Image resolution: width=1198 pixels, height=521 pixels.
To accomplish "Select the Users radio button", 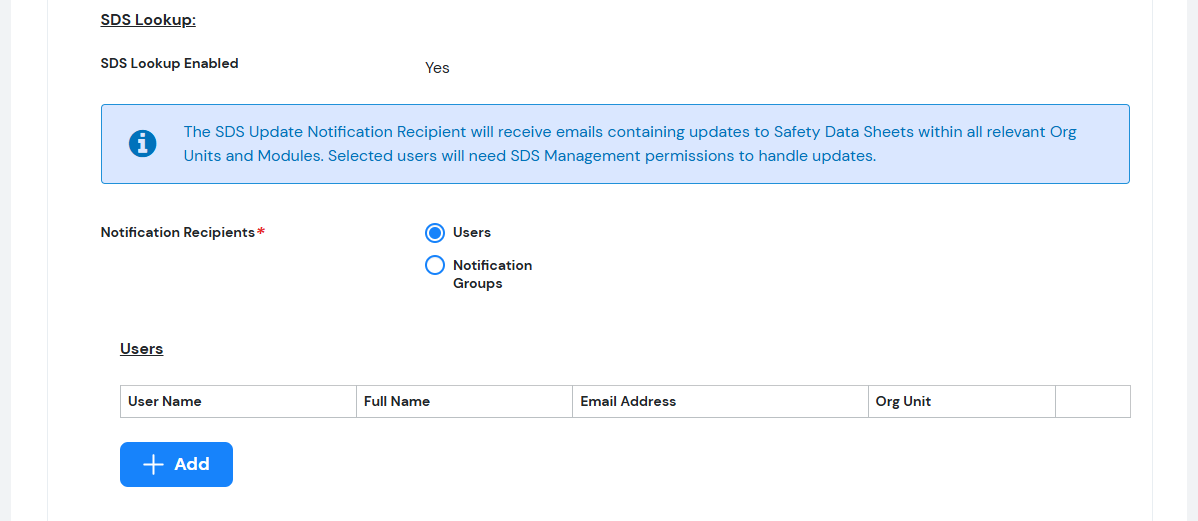I will tap(435, 233).
